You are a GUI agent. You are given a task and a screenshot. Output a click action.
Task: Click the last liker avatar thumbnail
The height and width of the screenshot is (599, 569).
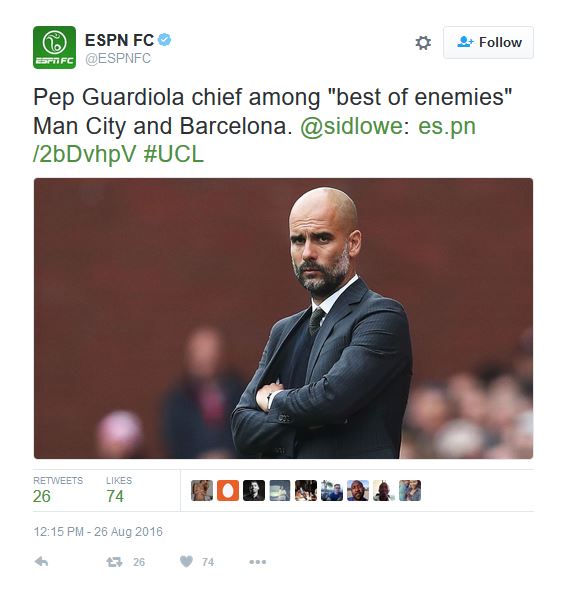point(410,491)
